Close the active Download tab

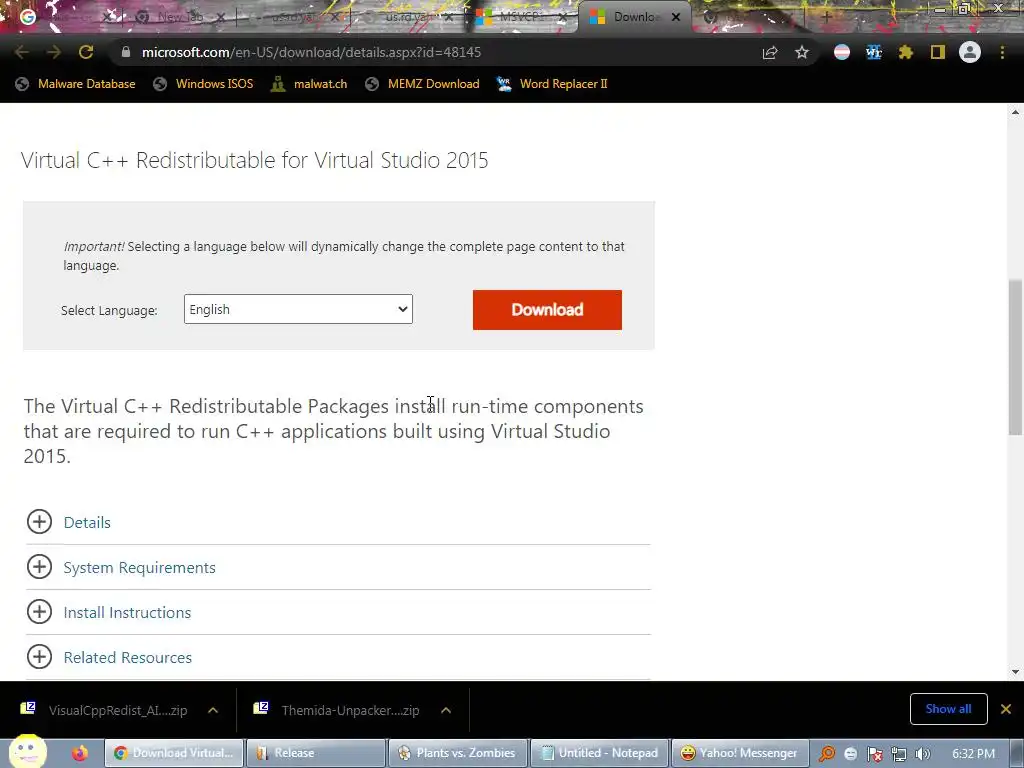(676, 17)
